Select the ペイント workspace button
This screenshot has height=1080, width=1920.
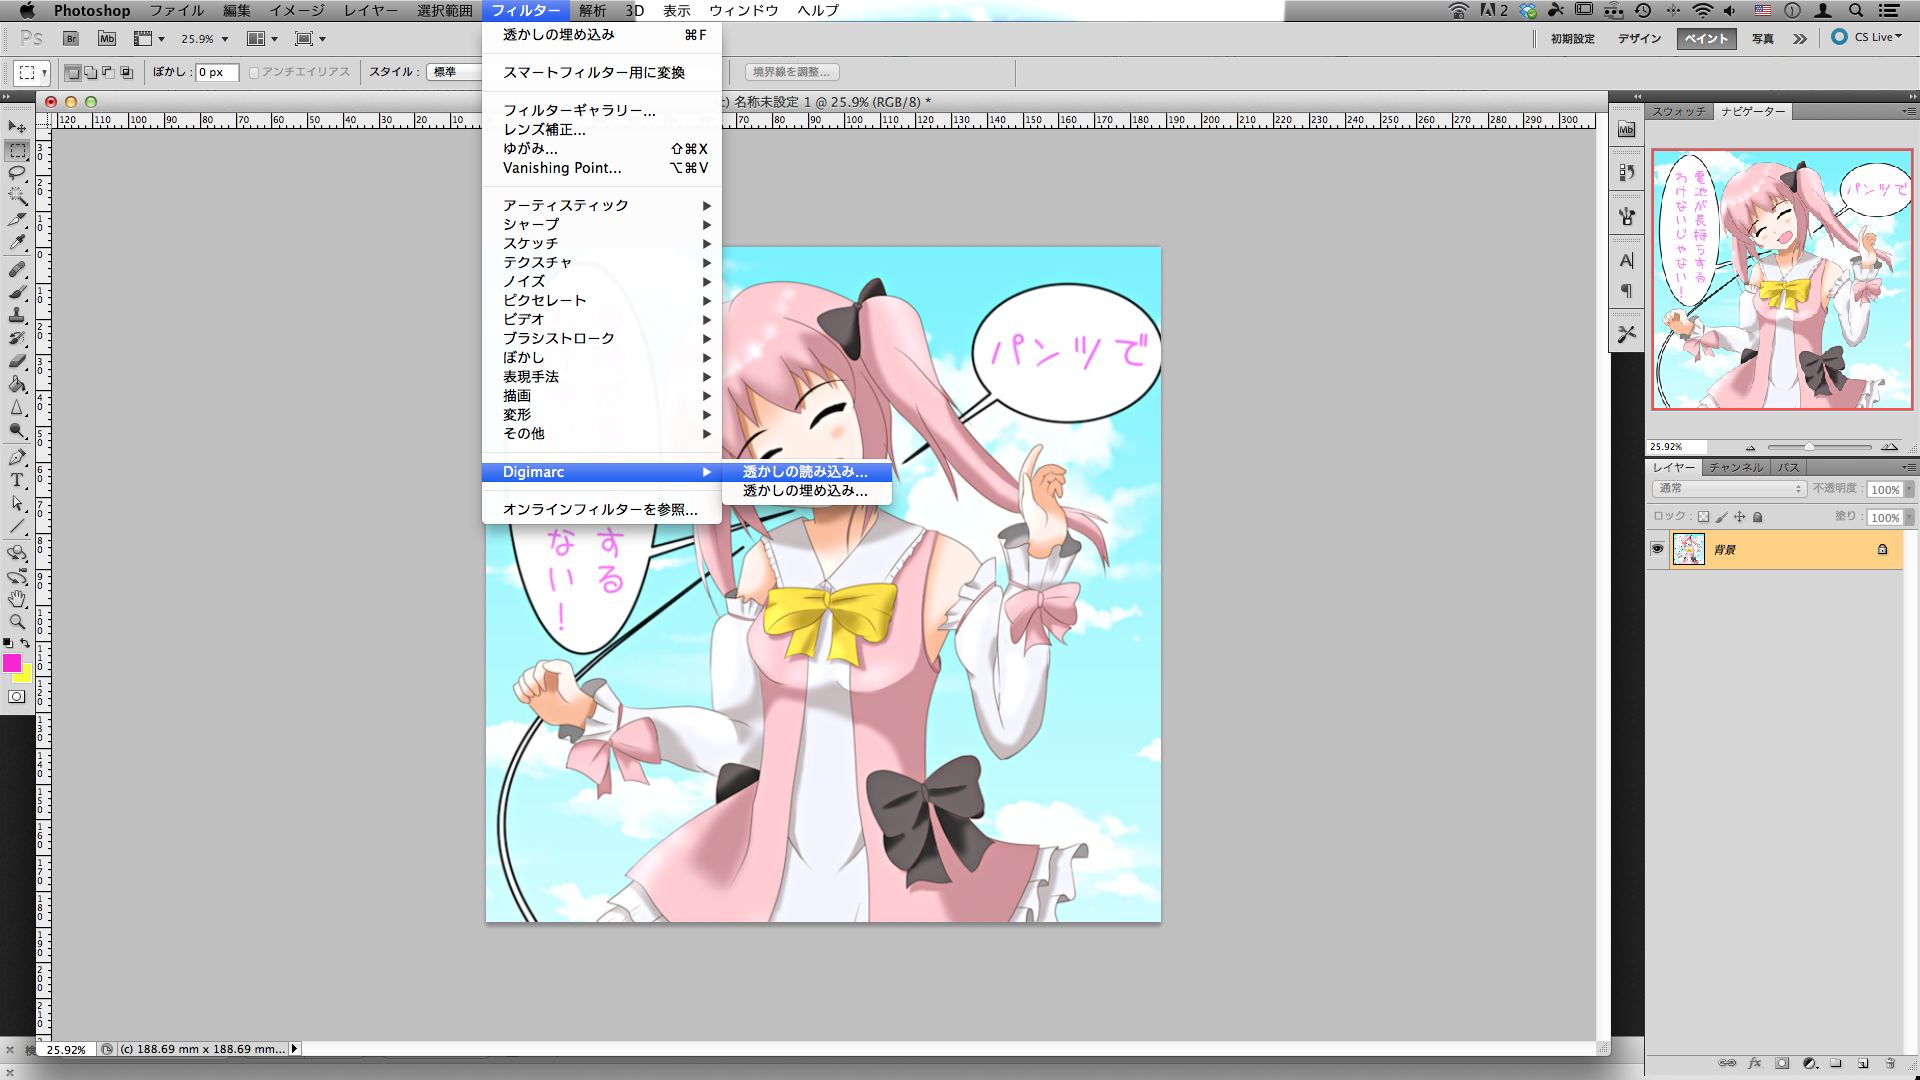(x=1706, y=38)
